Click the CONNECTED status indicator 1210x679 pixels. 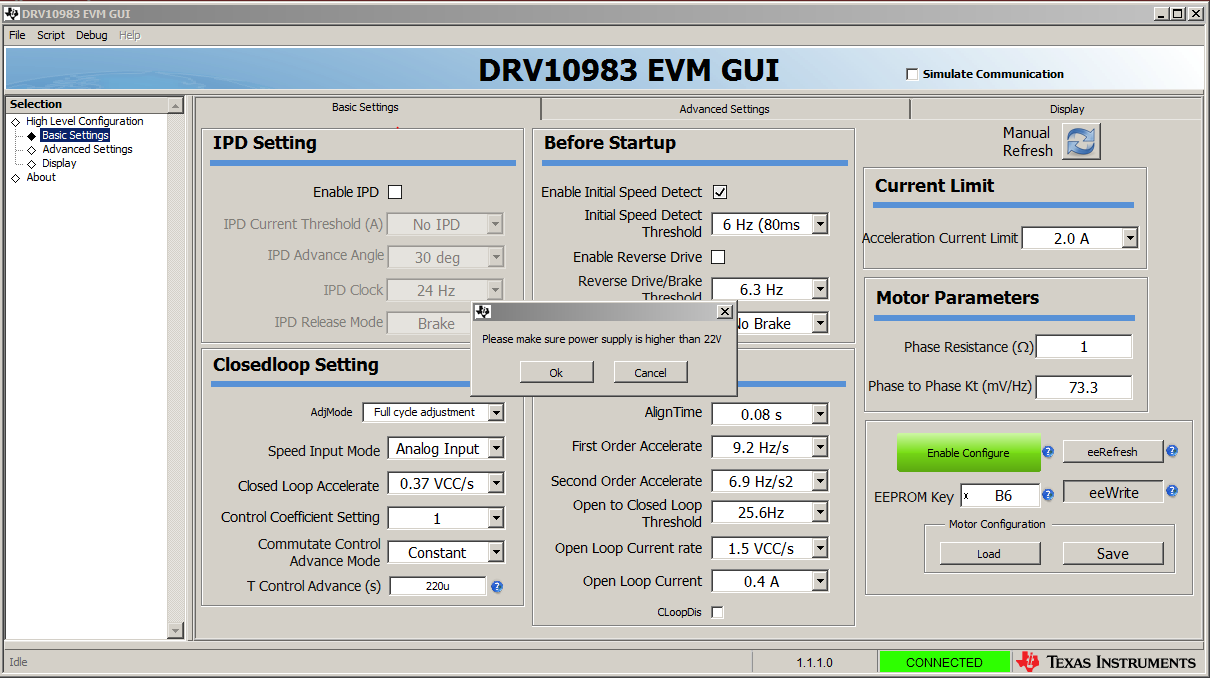(x=944, y=662)
